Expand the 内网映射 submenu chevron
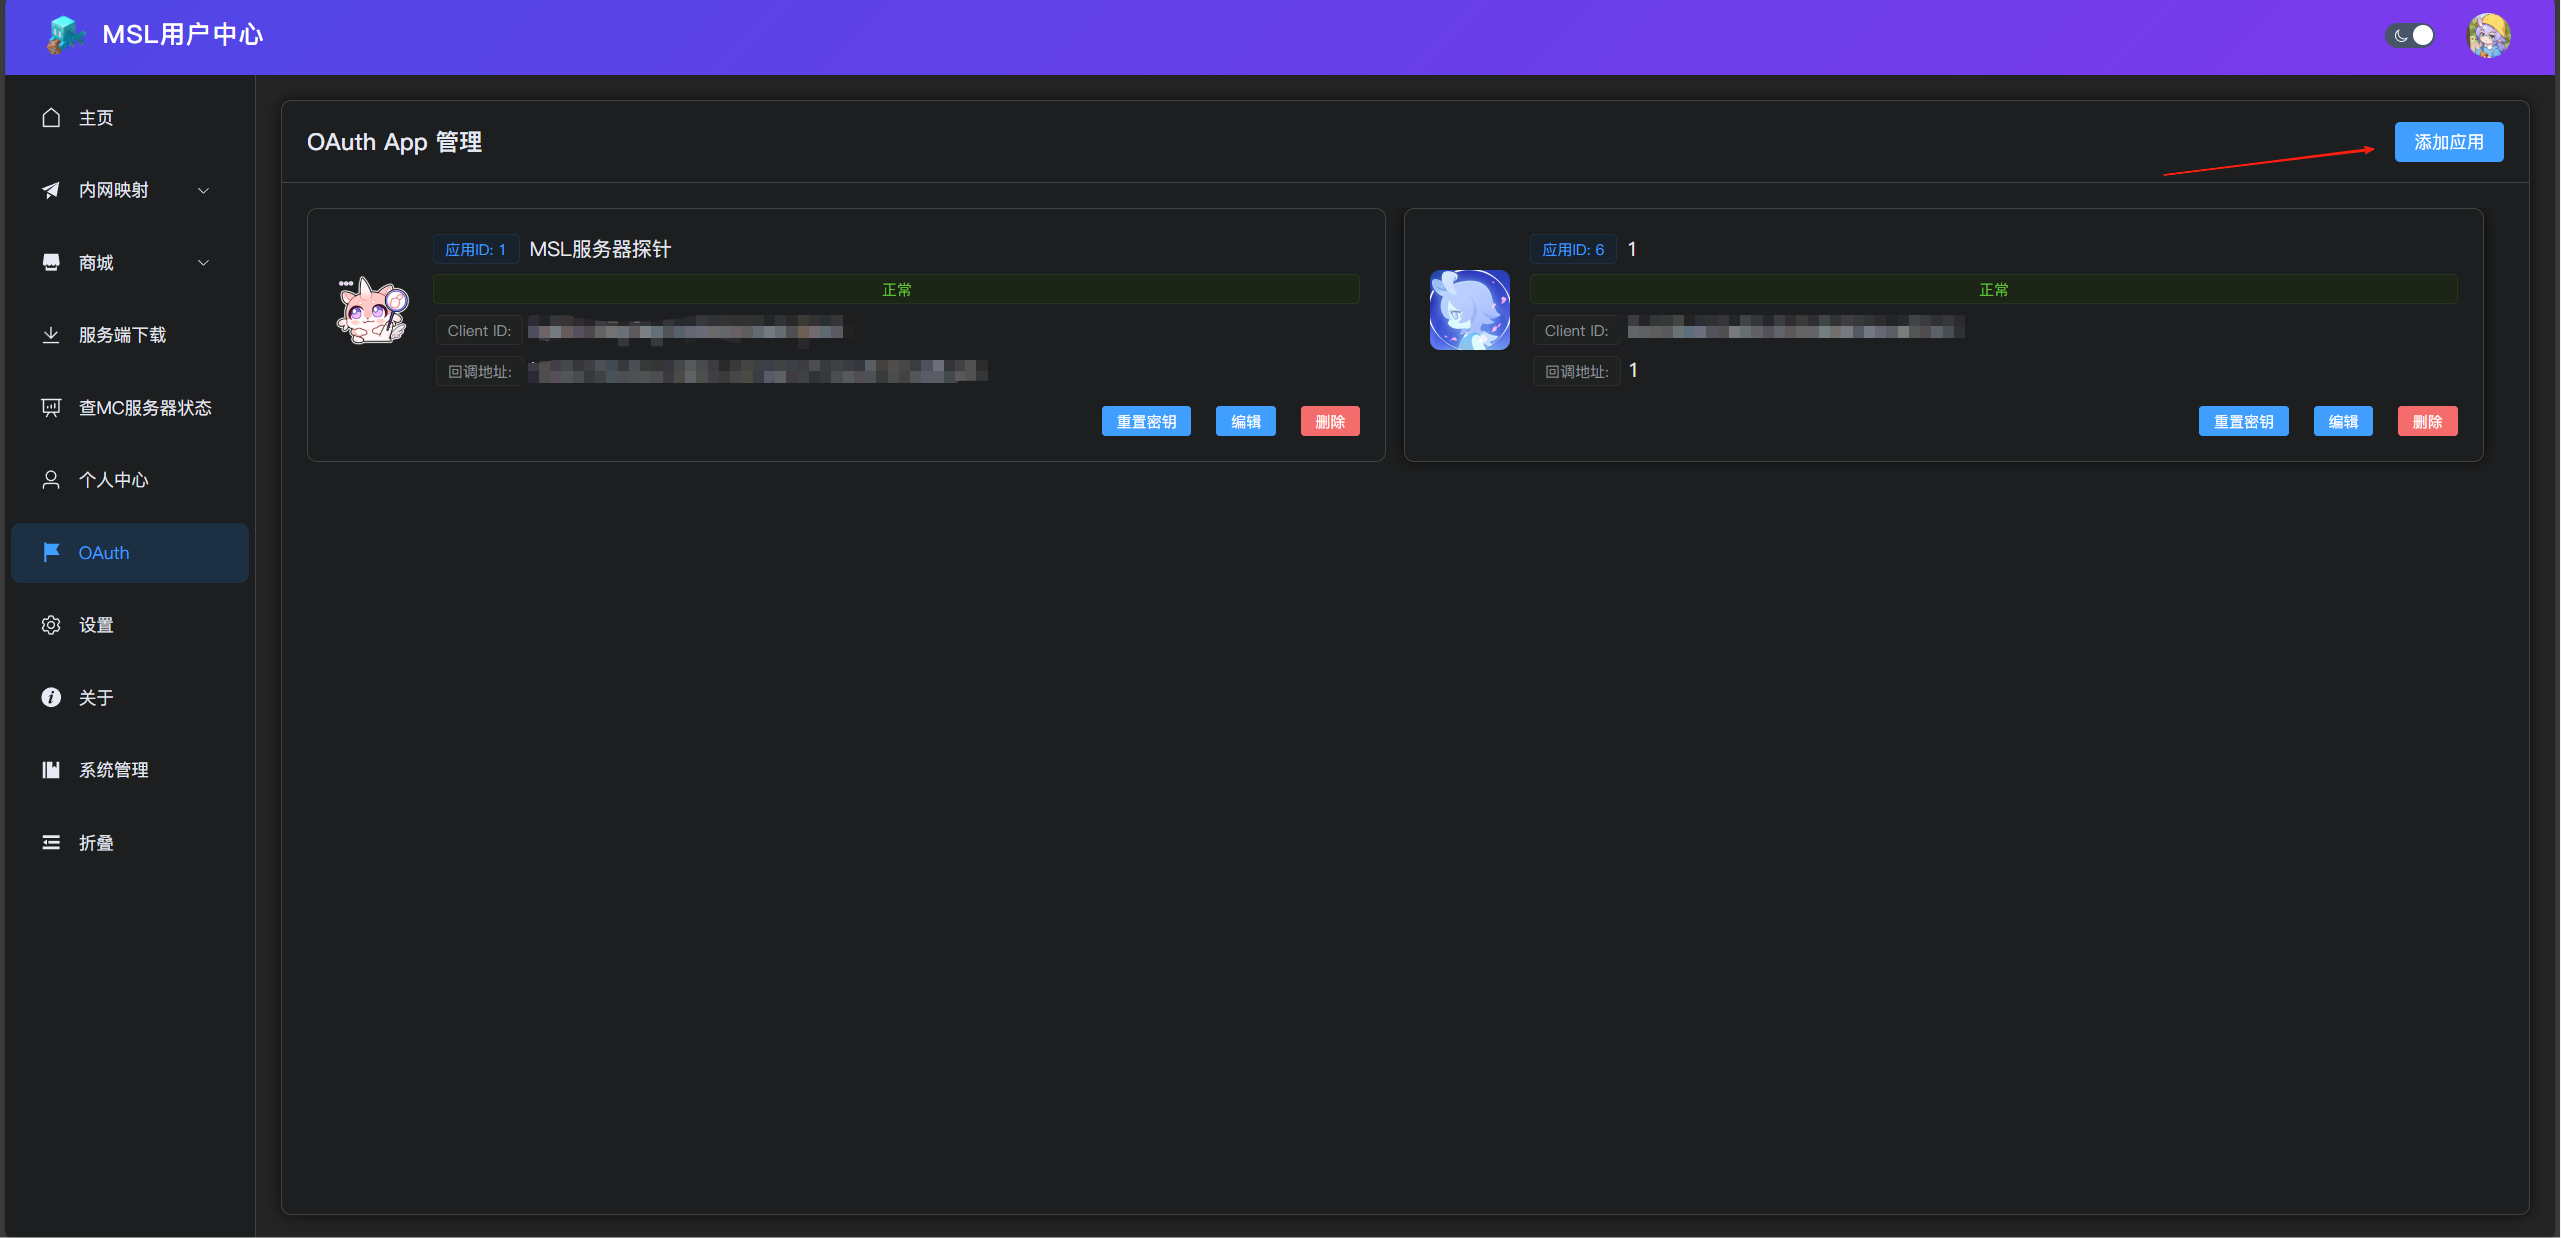This screenshot has height=1238, width=2561. pos(204,190)
